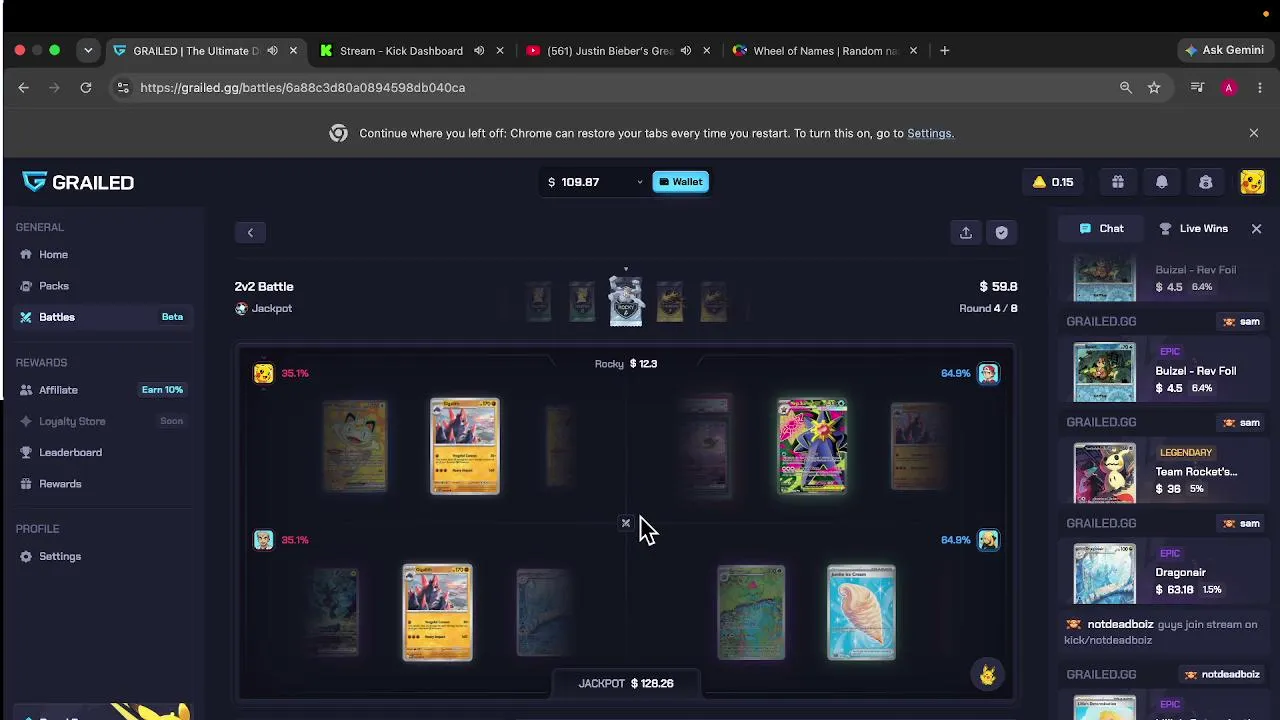This screenshot has width=1280, height=720.
Task: Click the ice cream cone card
Action: pyautogui.click(x=861, y=613)
